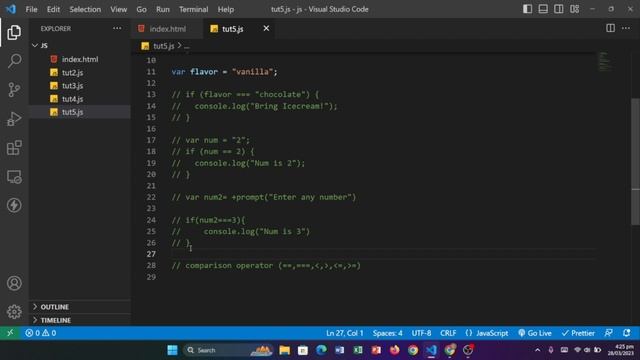Toggle the secondary side bar from title bar
The width and height of the screenshot is (640, 360).
[x=558, y=9]
